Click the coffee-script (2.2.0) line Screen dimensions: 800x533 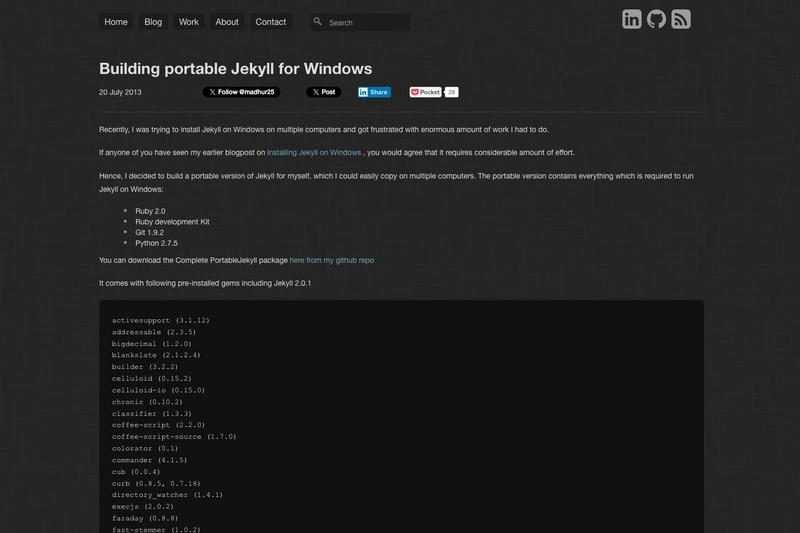158,425
